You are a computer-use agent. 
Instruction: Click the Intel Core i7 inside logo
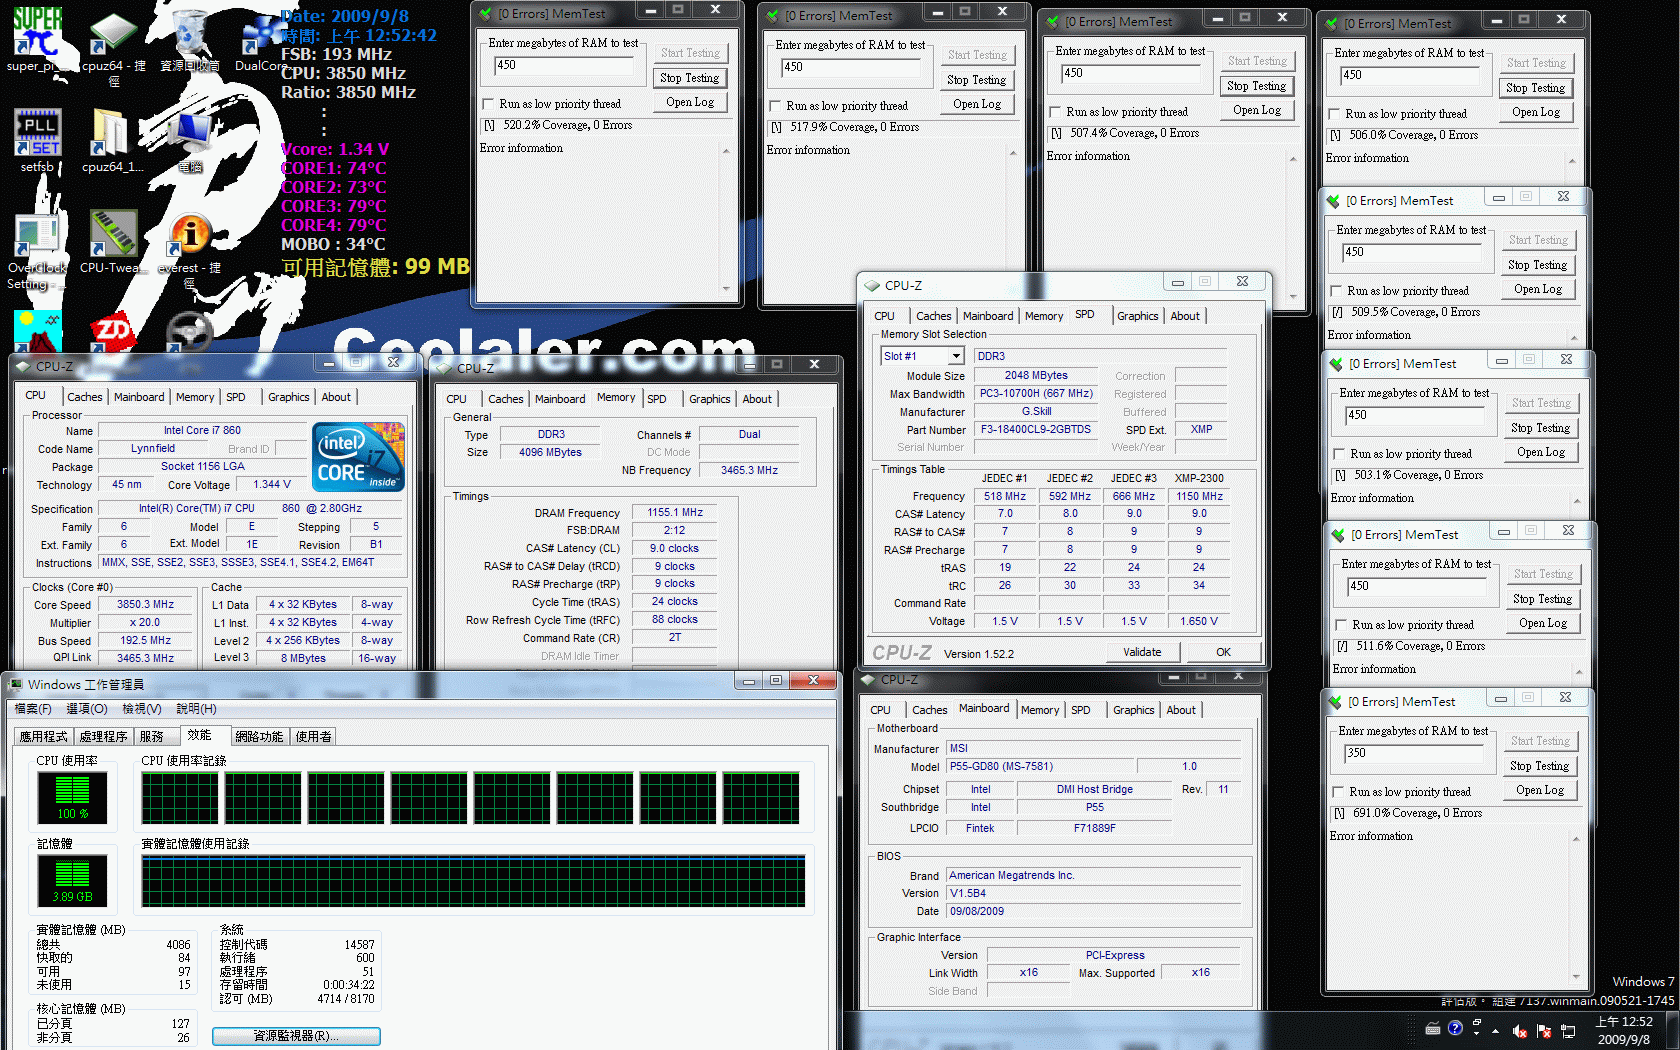click(359, 457)
